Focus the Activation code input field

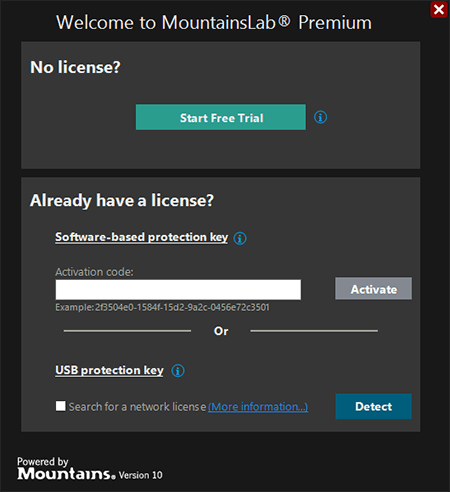pos(178,290)
